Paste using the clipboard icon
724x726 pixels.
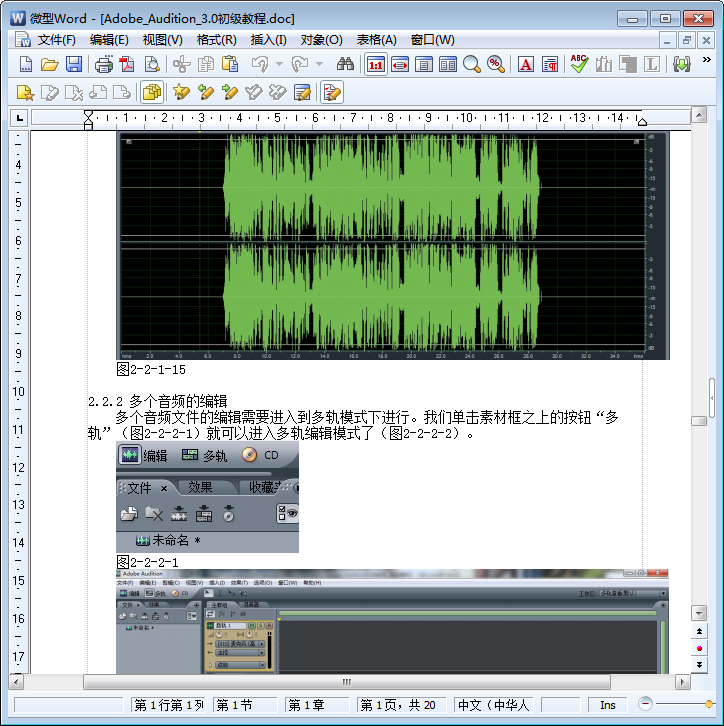coord(230,64)
